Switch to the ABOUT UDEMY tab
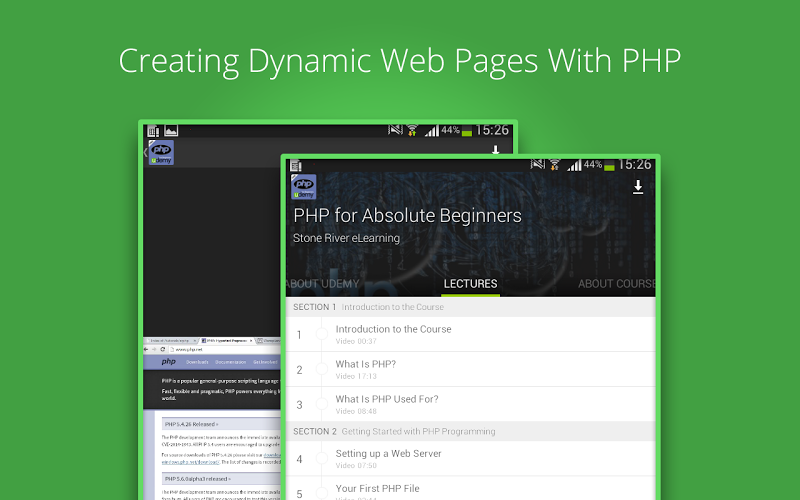The height and width of the screenshot is (500, 800). [322, 284]
